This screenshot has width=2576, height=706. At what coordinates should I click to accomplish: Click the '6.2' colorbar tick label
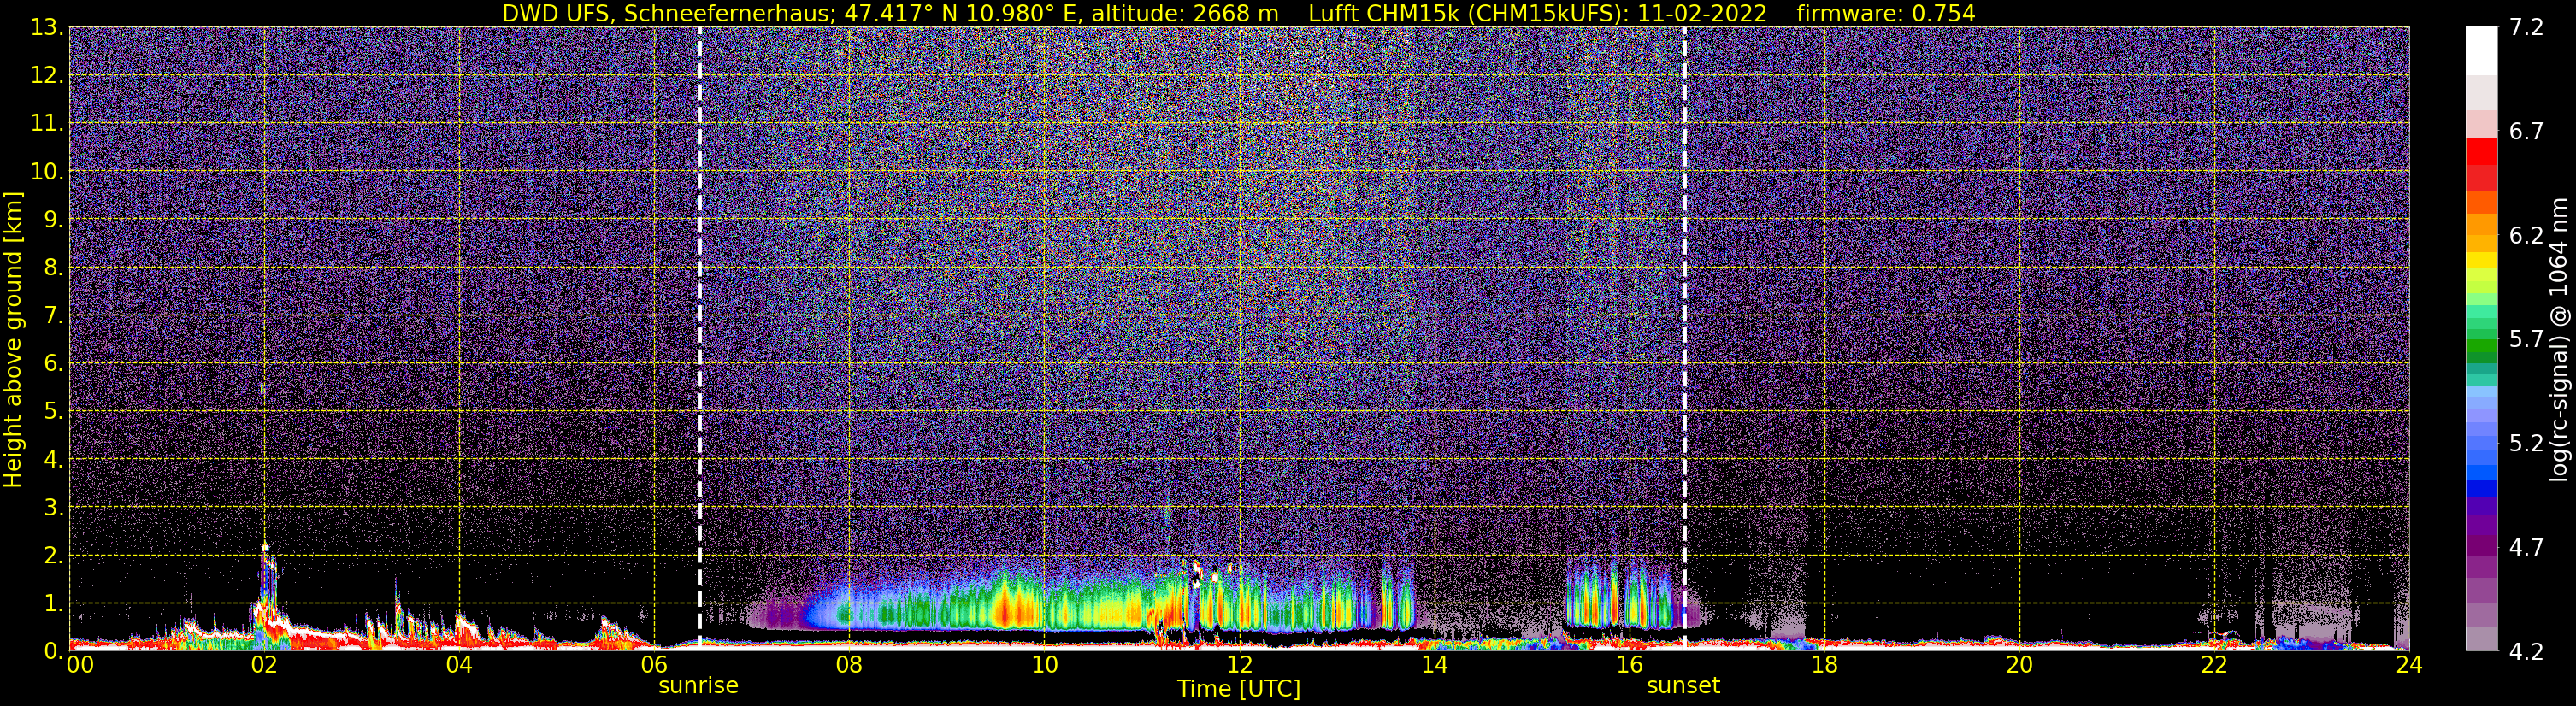[2527, 235]
